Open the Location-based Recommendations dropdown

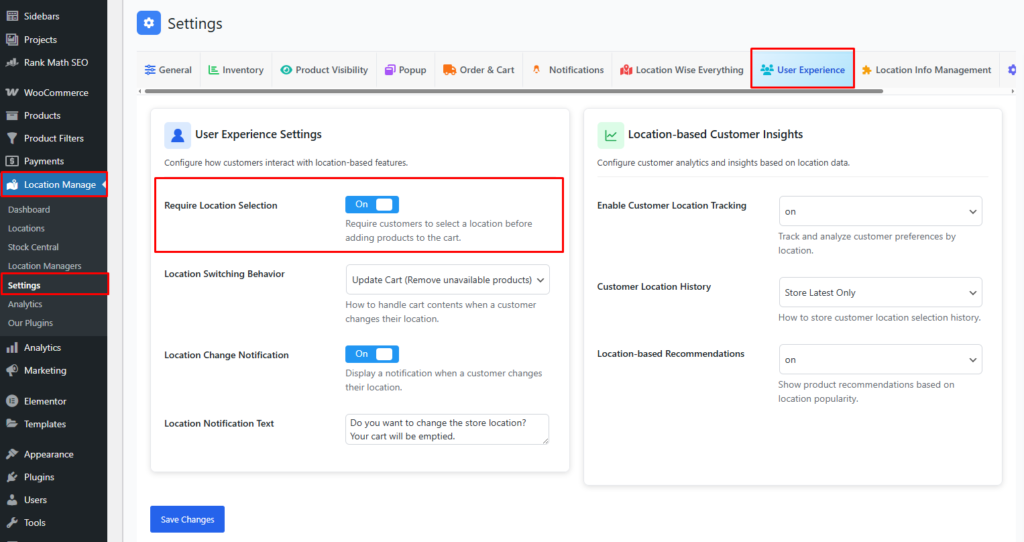pos(880,360)
